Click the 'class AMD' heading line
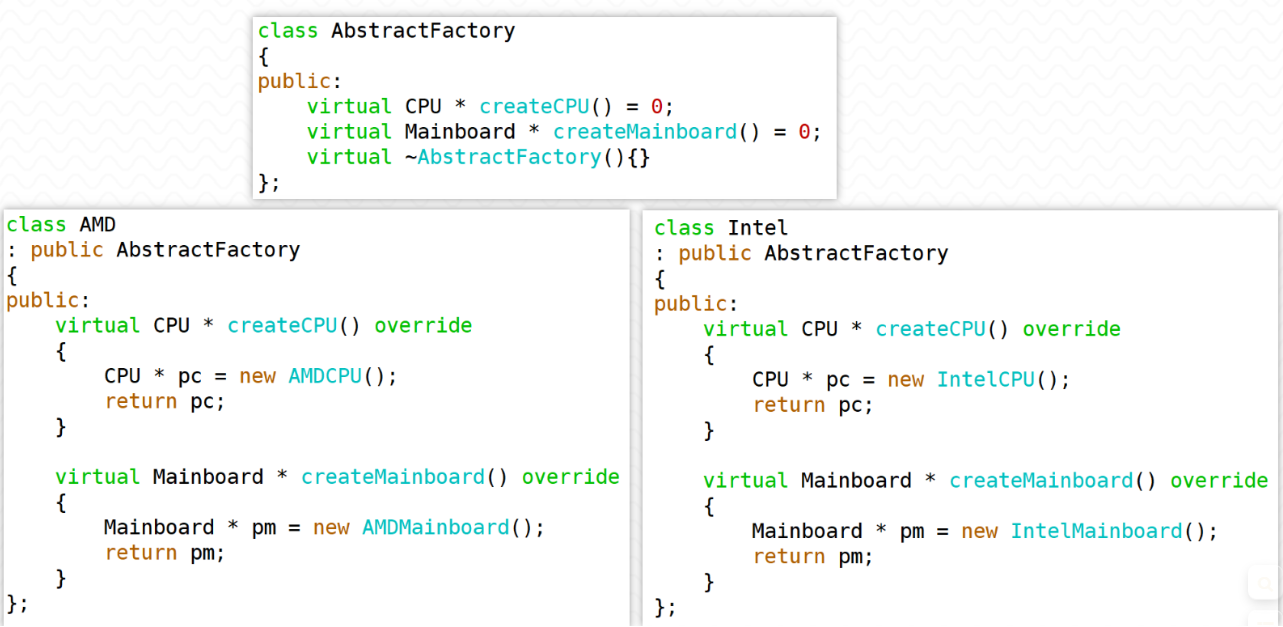Screen dimensions: 1283x627 point(61,224)
